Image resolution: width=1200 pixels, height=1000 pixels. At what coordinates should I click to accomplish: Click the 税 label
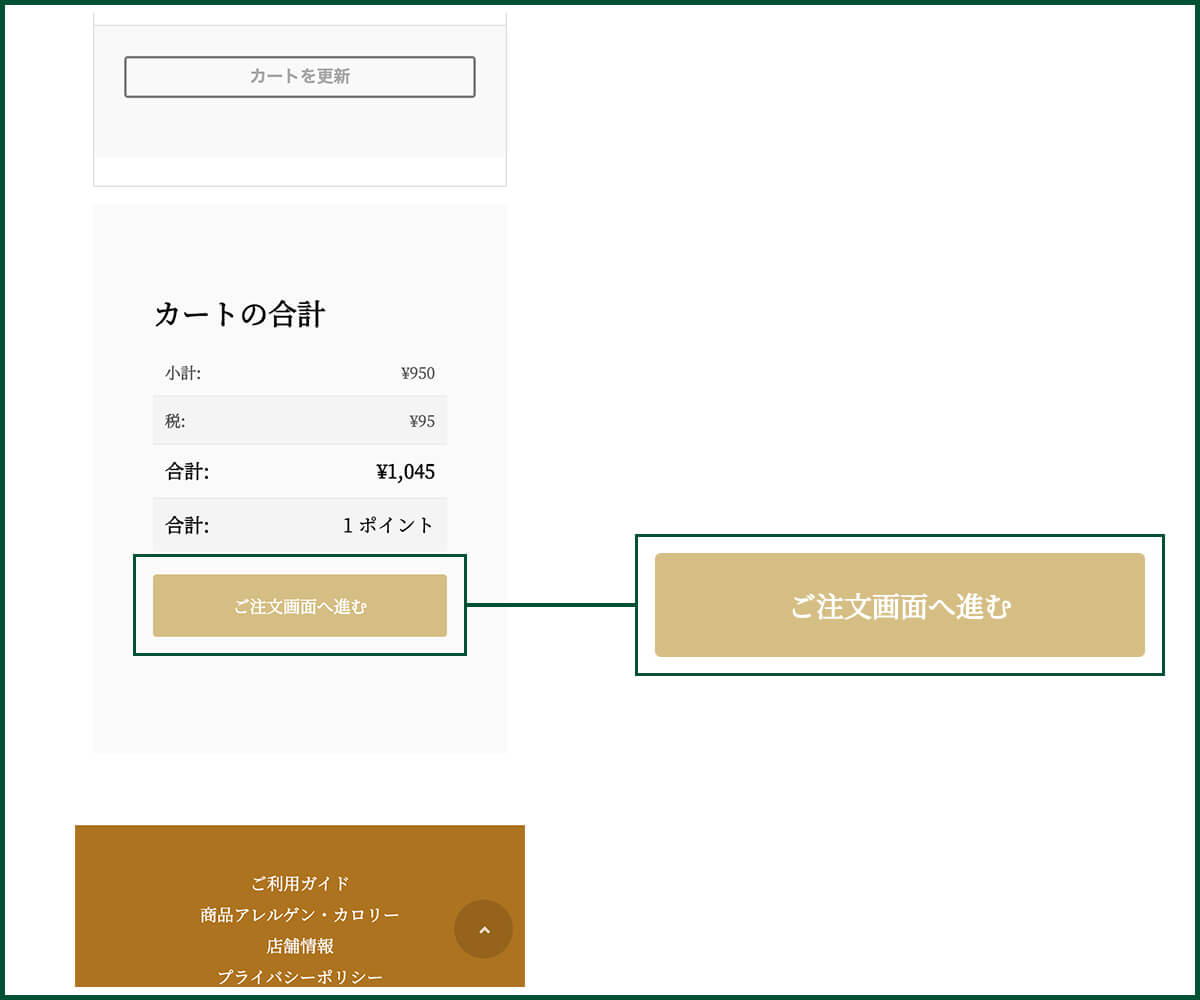click(x=175, y=422)
